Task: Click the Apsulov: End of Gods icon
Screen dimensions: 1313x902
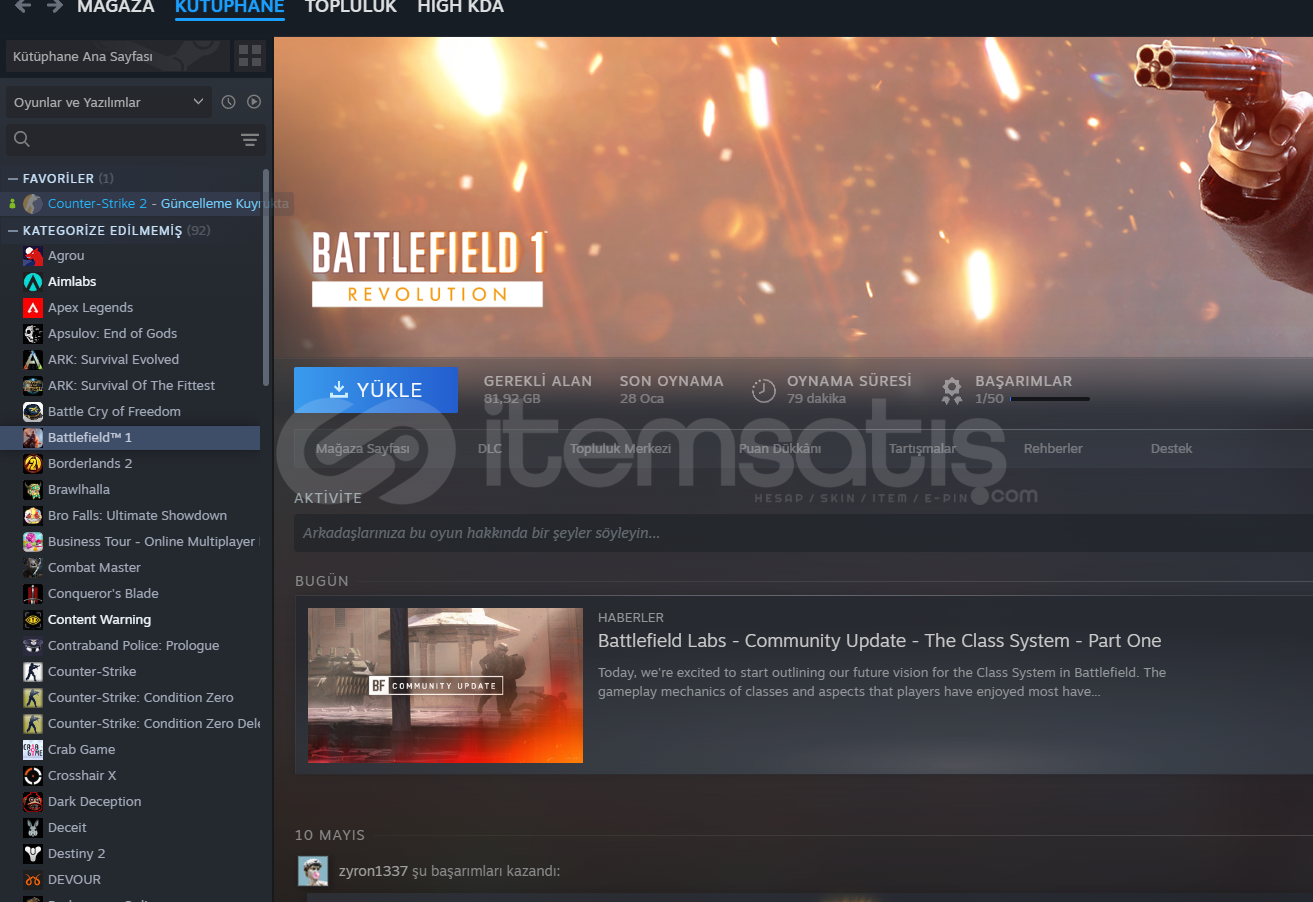Action: (33, 334)
